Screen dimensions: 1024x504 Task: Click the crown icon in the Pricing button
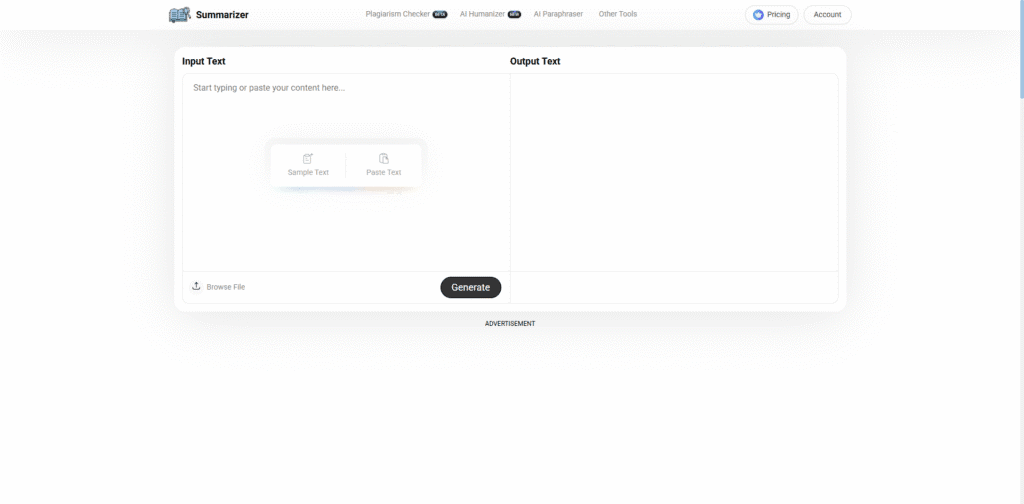pyautogui.click(x=758, y=15)
